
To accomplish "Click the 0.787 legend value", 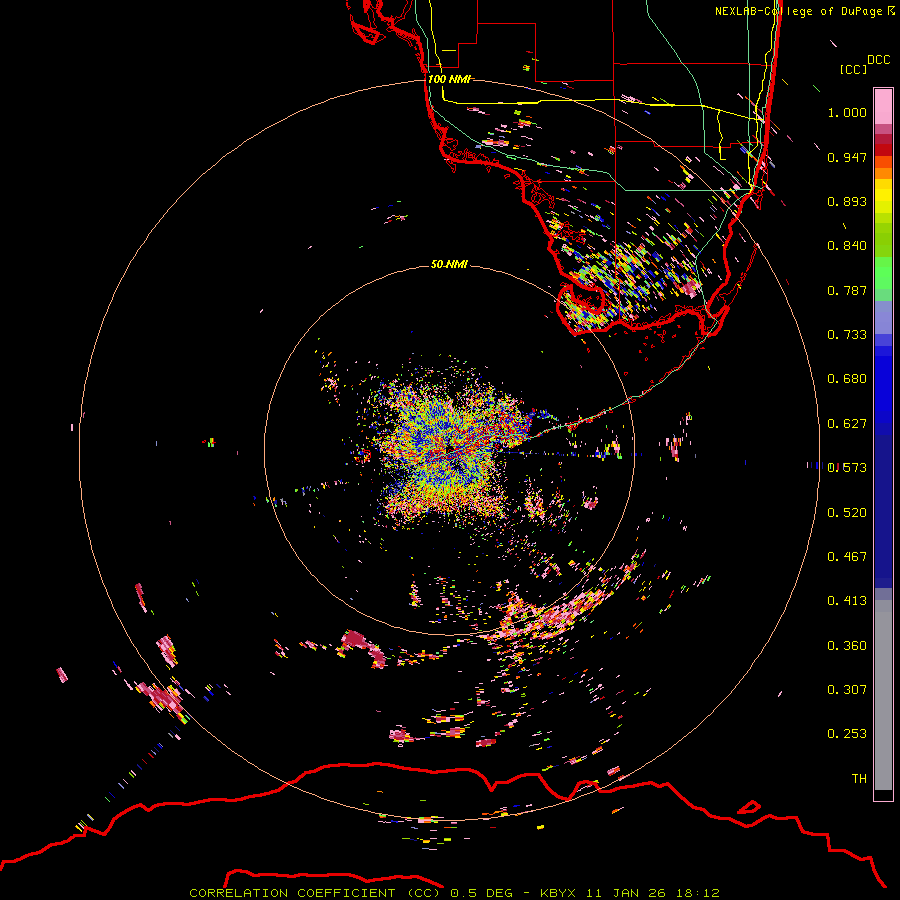I will 847,290.
